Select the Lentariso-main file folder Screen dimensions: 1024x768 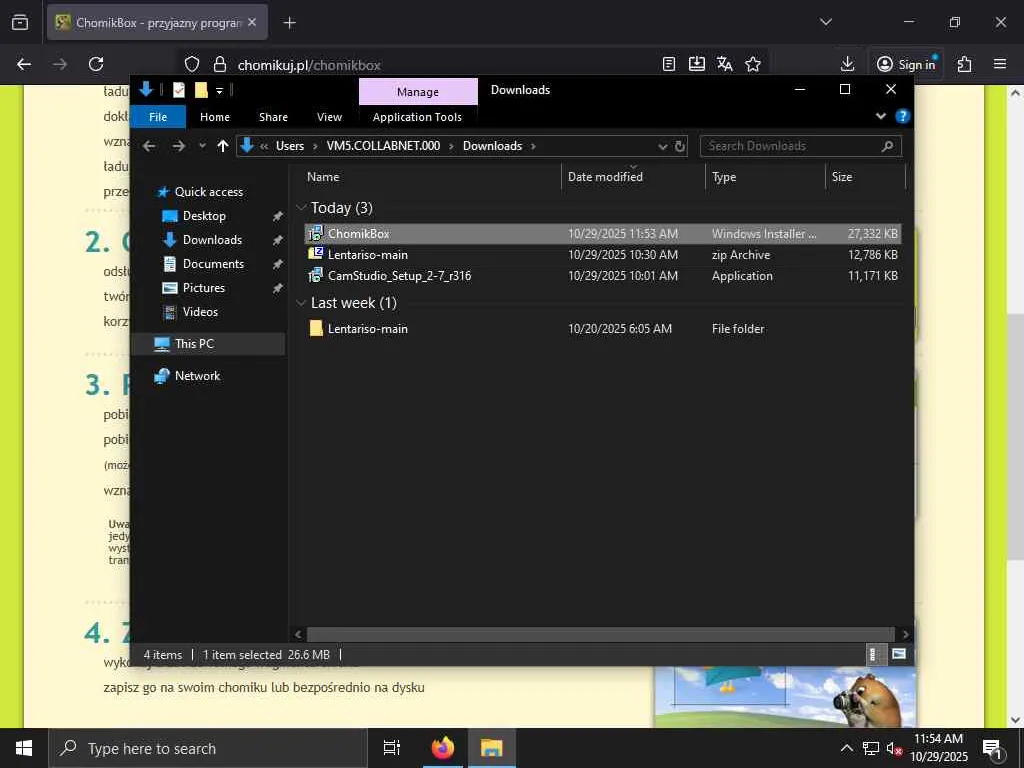tap(603, 328)
